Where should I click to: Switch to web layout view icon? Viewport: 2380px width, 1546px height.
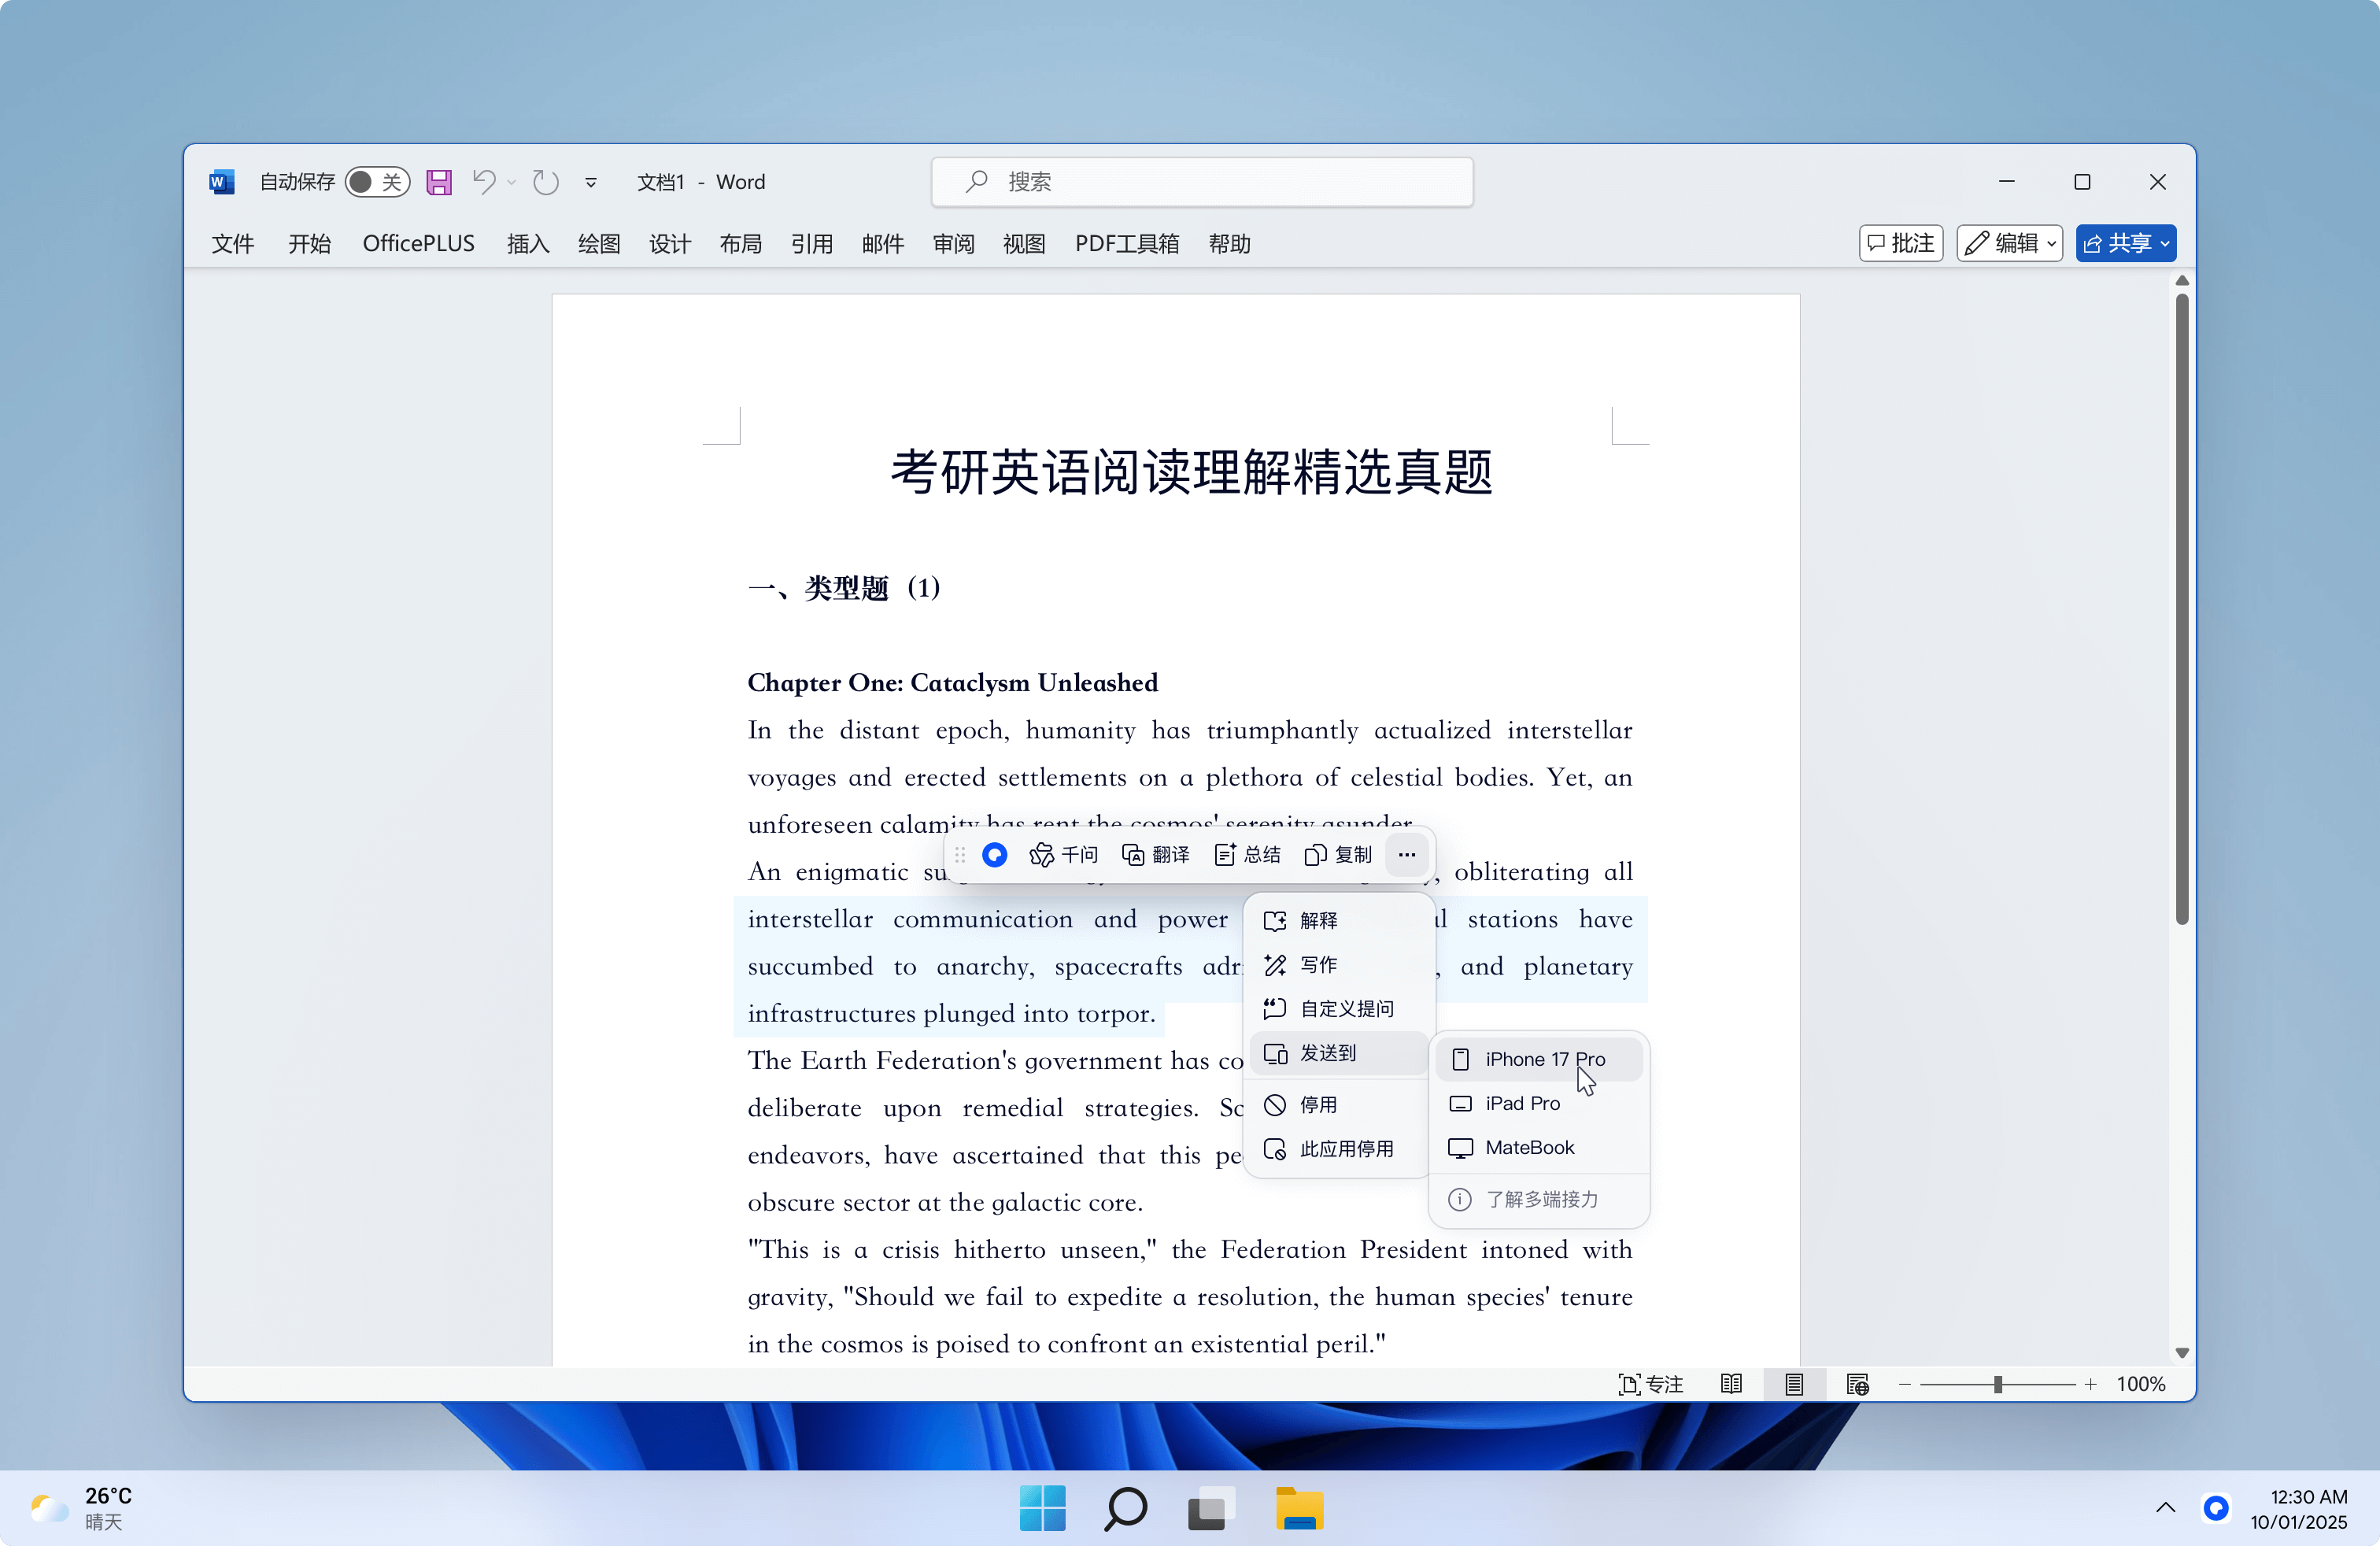pyautogui.click(x=1857, y=1384)
